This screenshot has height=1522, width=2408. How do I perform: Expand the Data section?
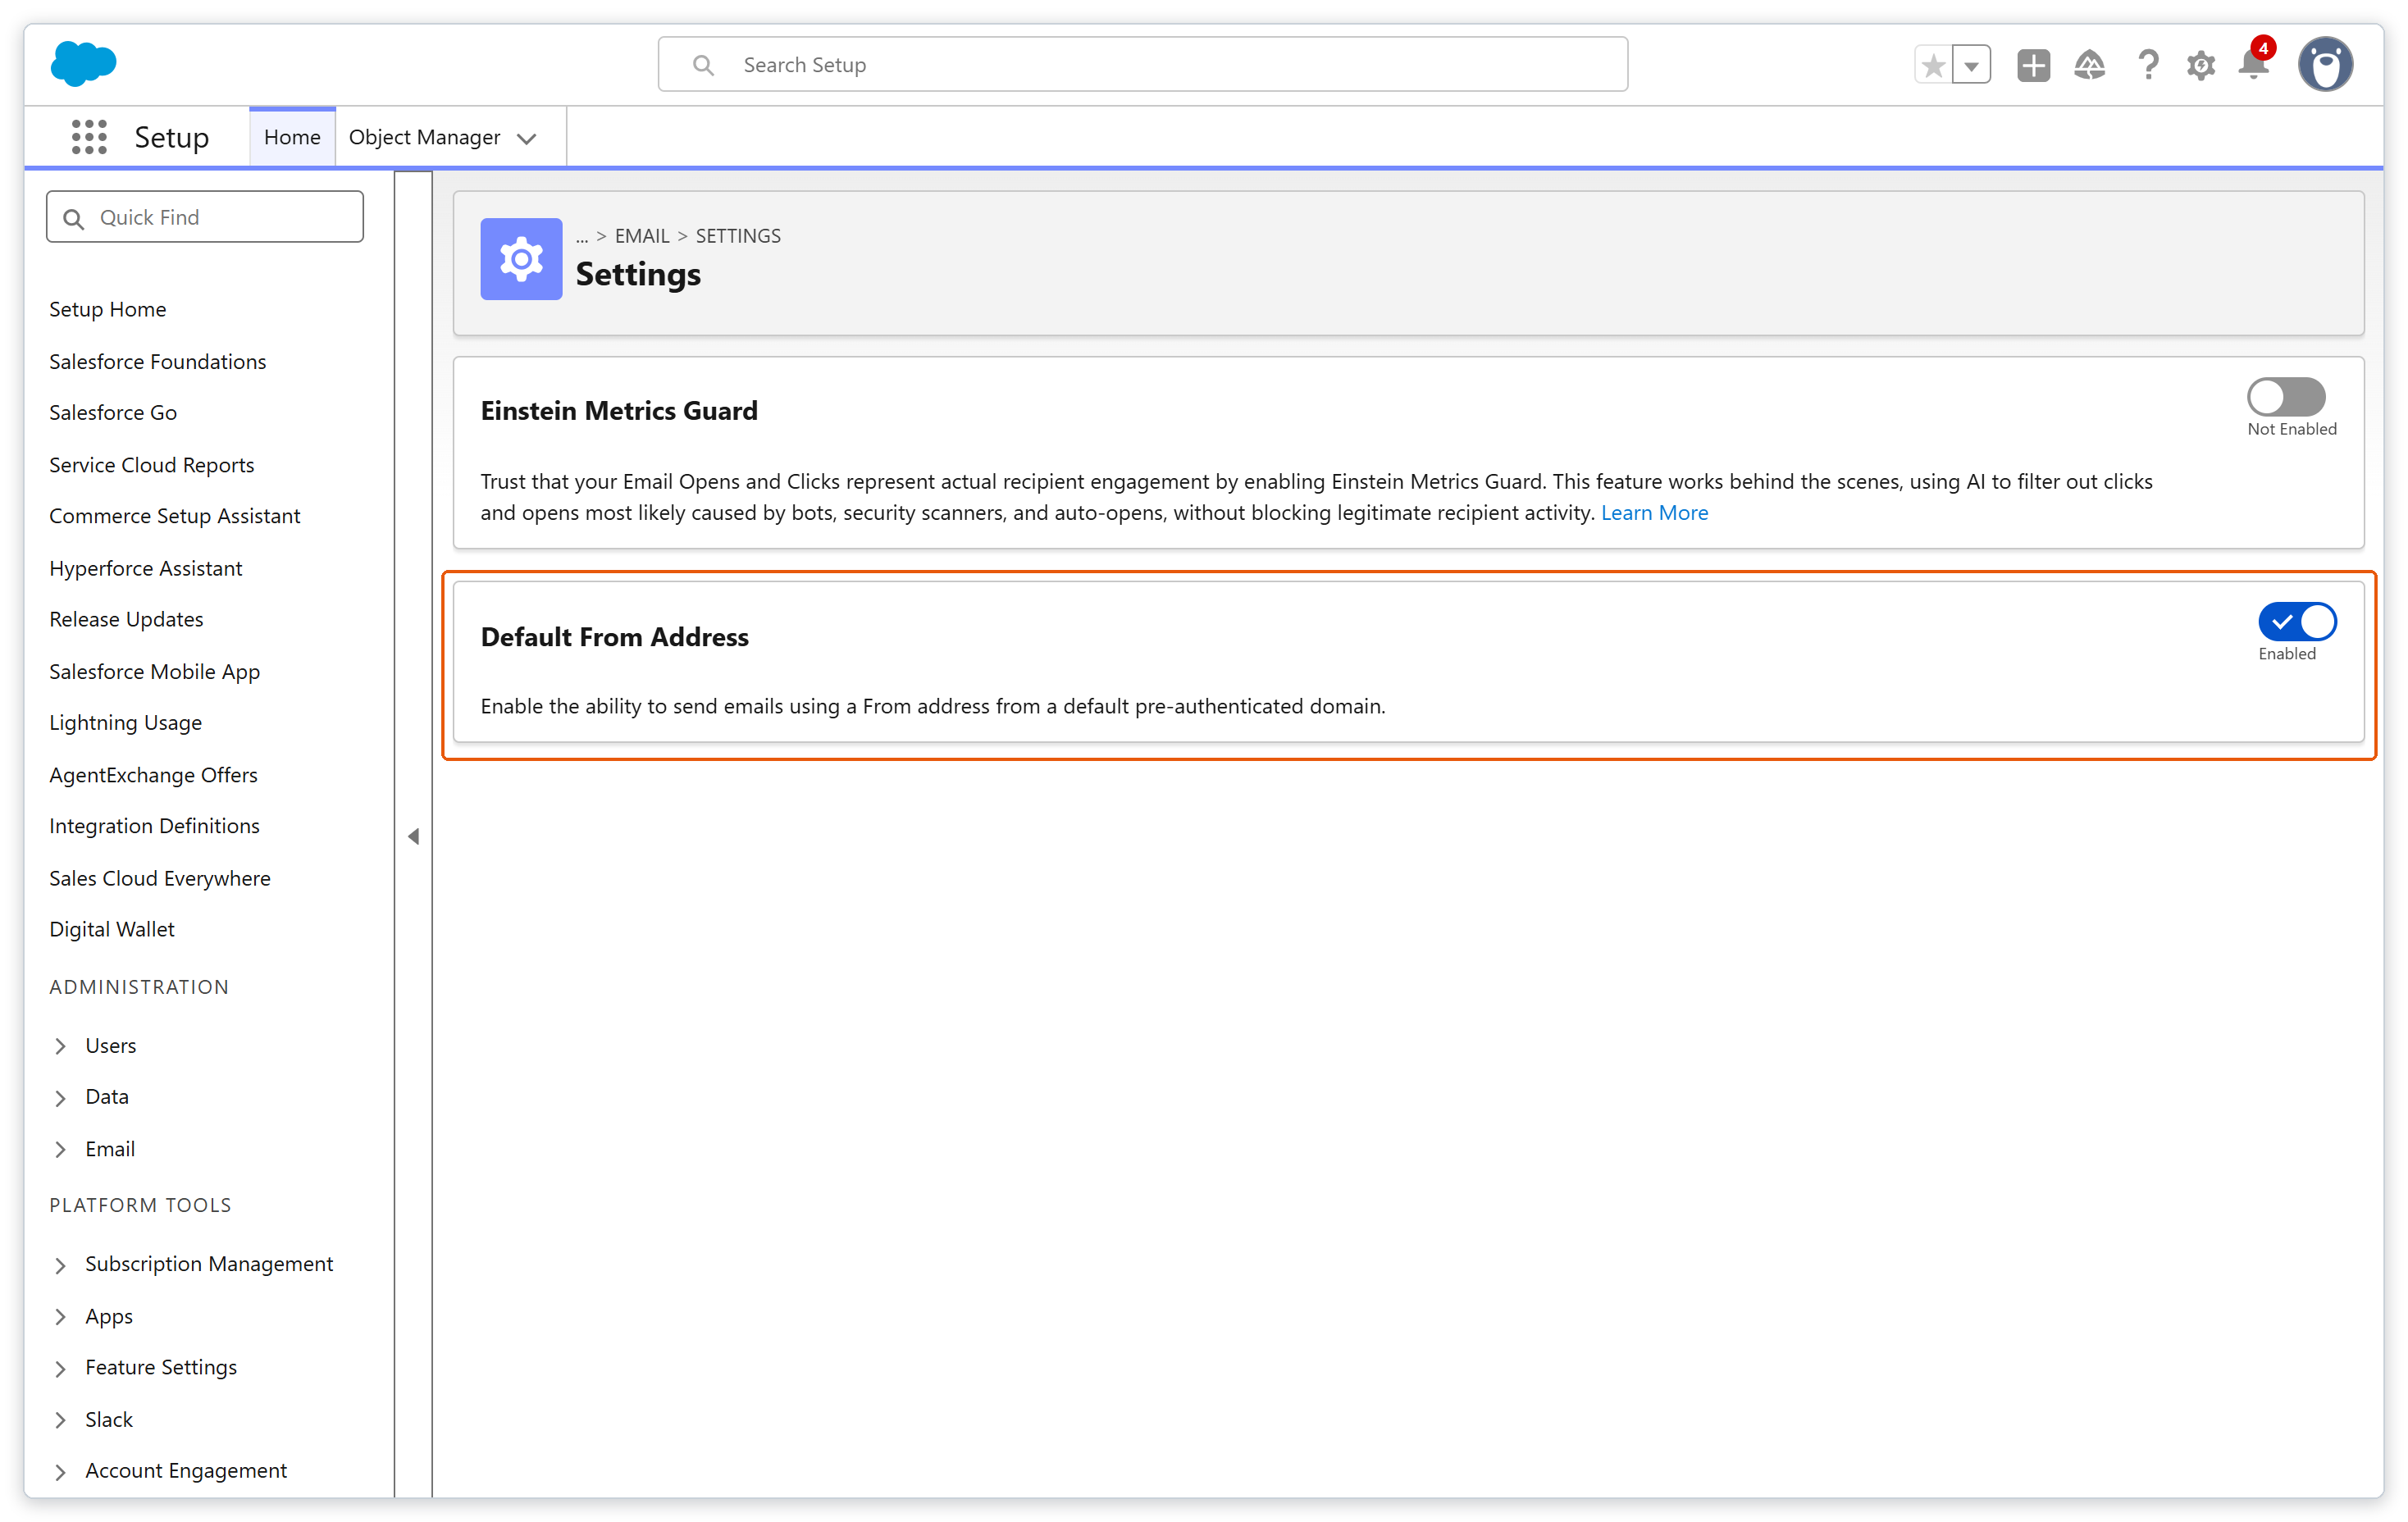point(60,1098)
